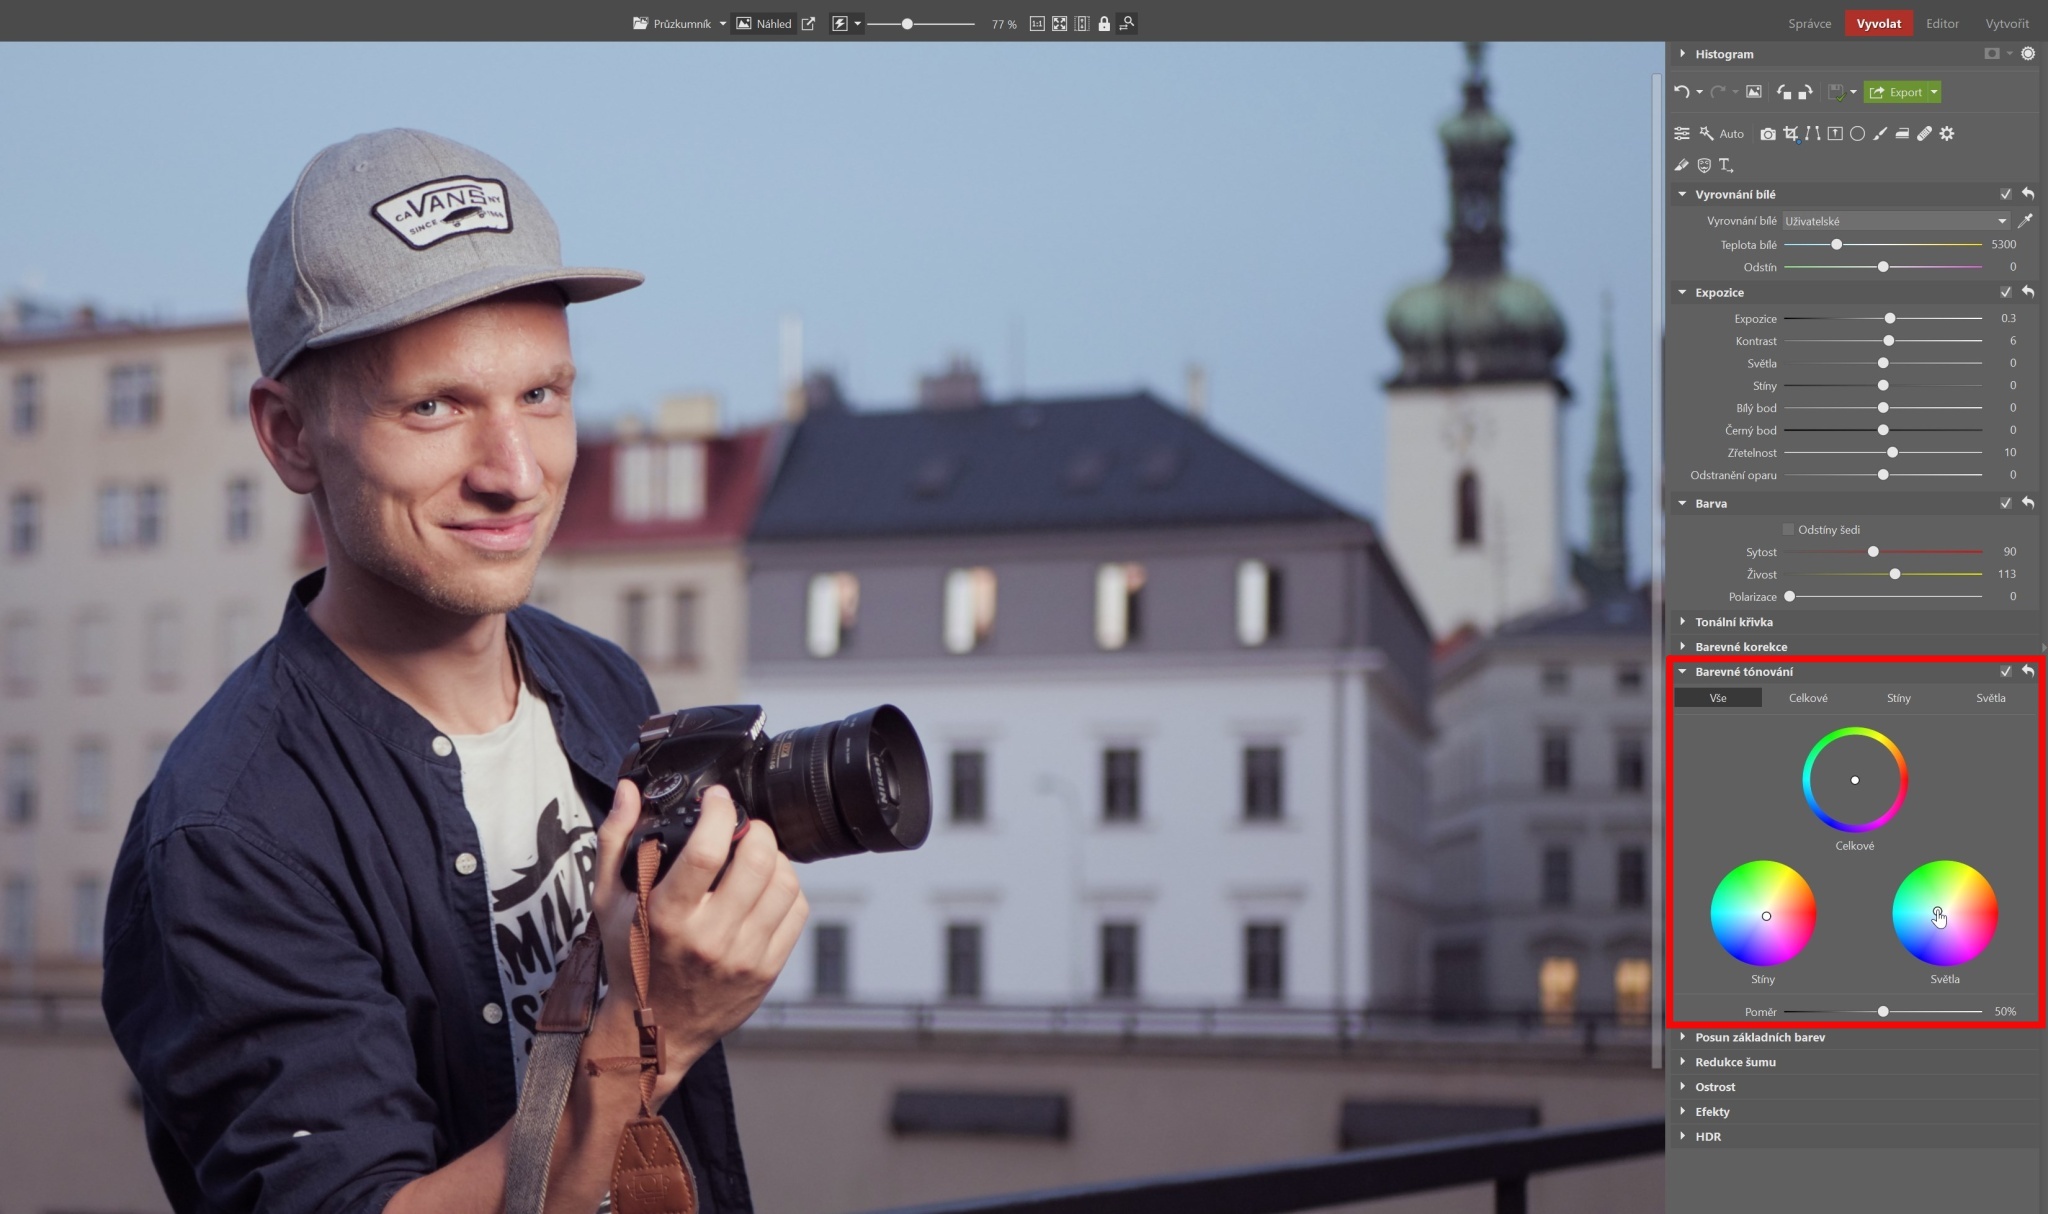Expand the HDR section
The width and height of the screenshot is (2048, 1214).
[1683, 1136]
